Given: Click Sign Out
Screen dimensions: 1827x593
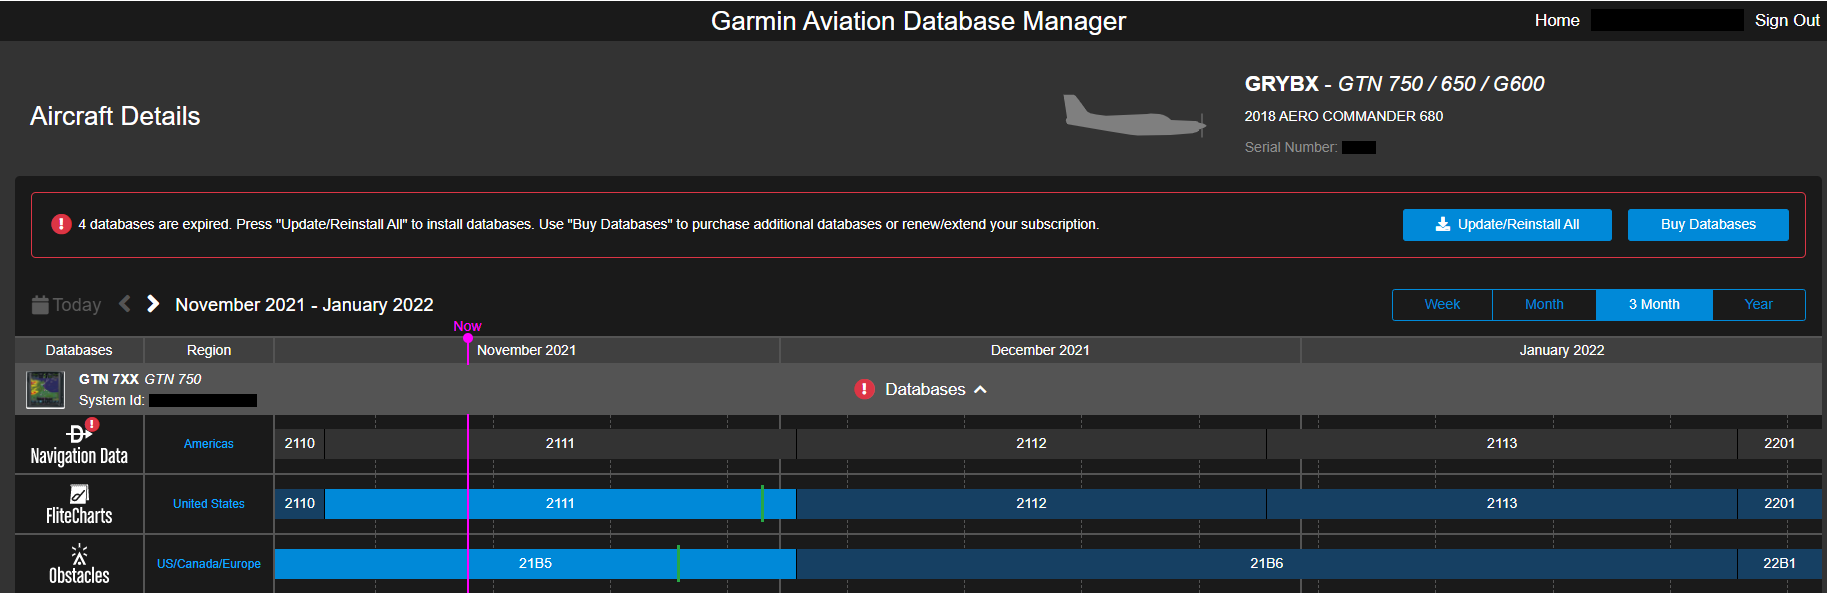Looking at the screenshot, I should tap(1787, 20).
